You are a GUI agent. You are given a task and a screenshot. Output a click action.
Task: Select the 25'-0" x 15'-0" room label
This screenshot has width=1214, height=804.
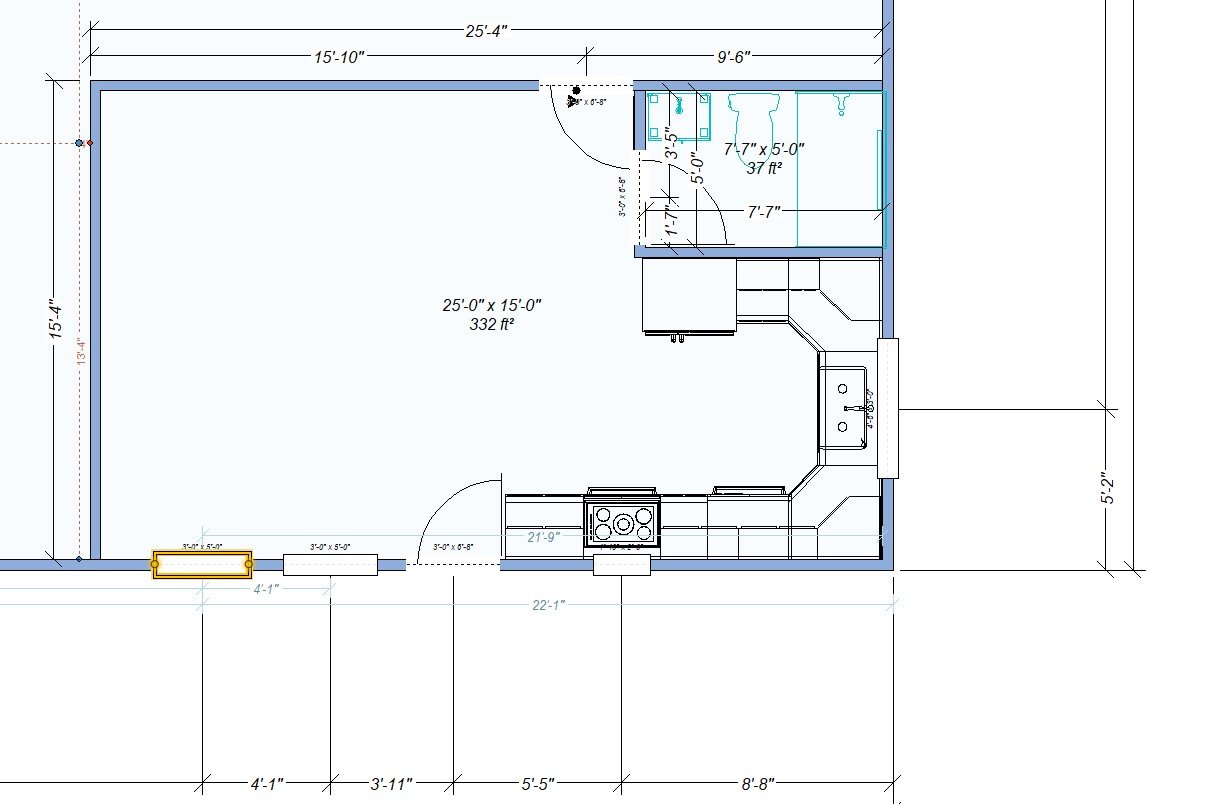click(x=492, y=305)
